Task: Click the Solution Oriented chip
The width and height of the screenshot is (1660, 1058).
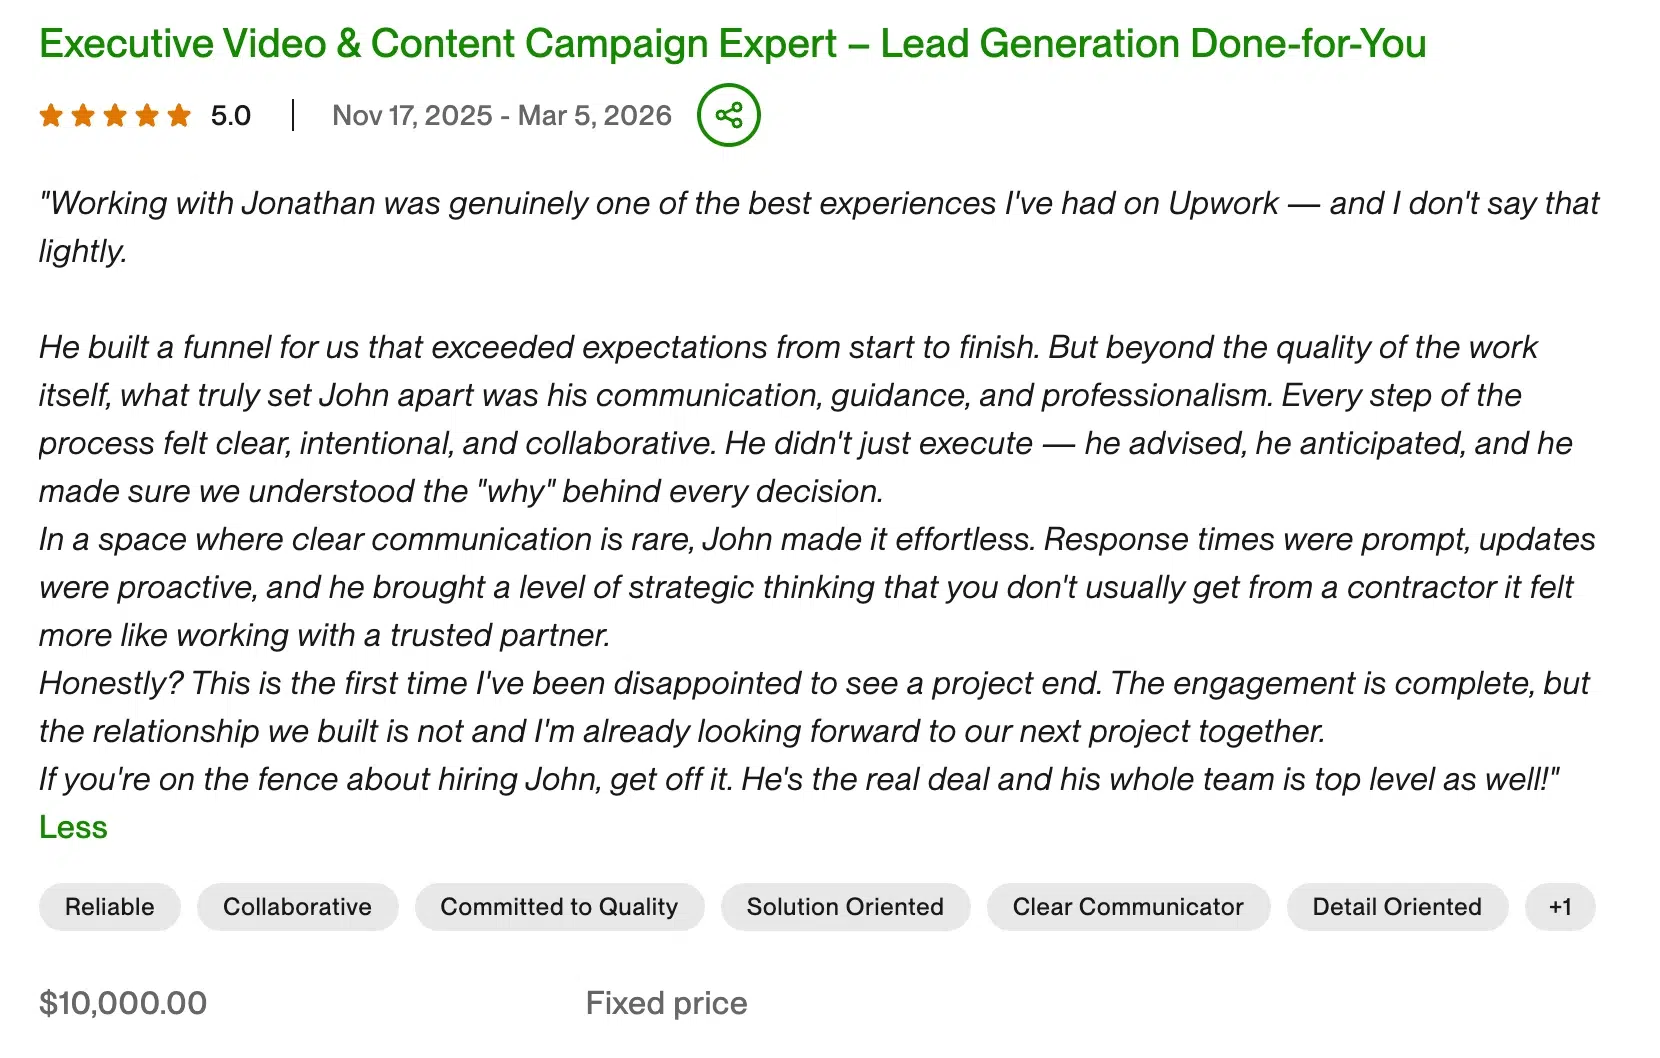Action: pos(845,907)
